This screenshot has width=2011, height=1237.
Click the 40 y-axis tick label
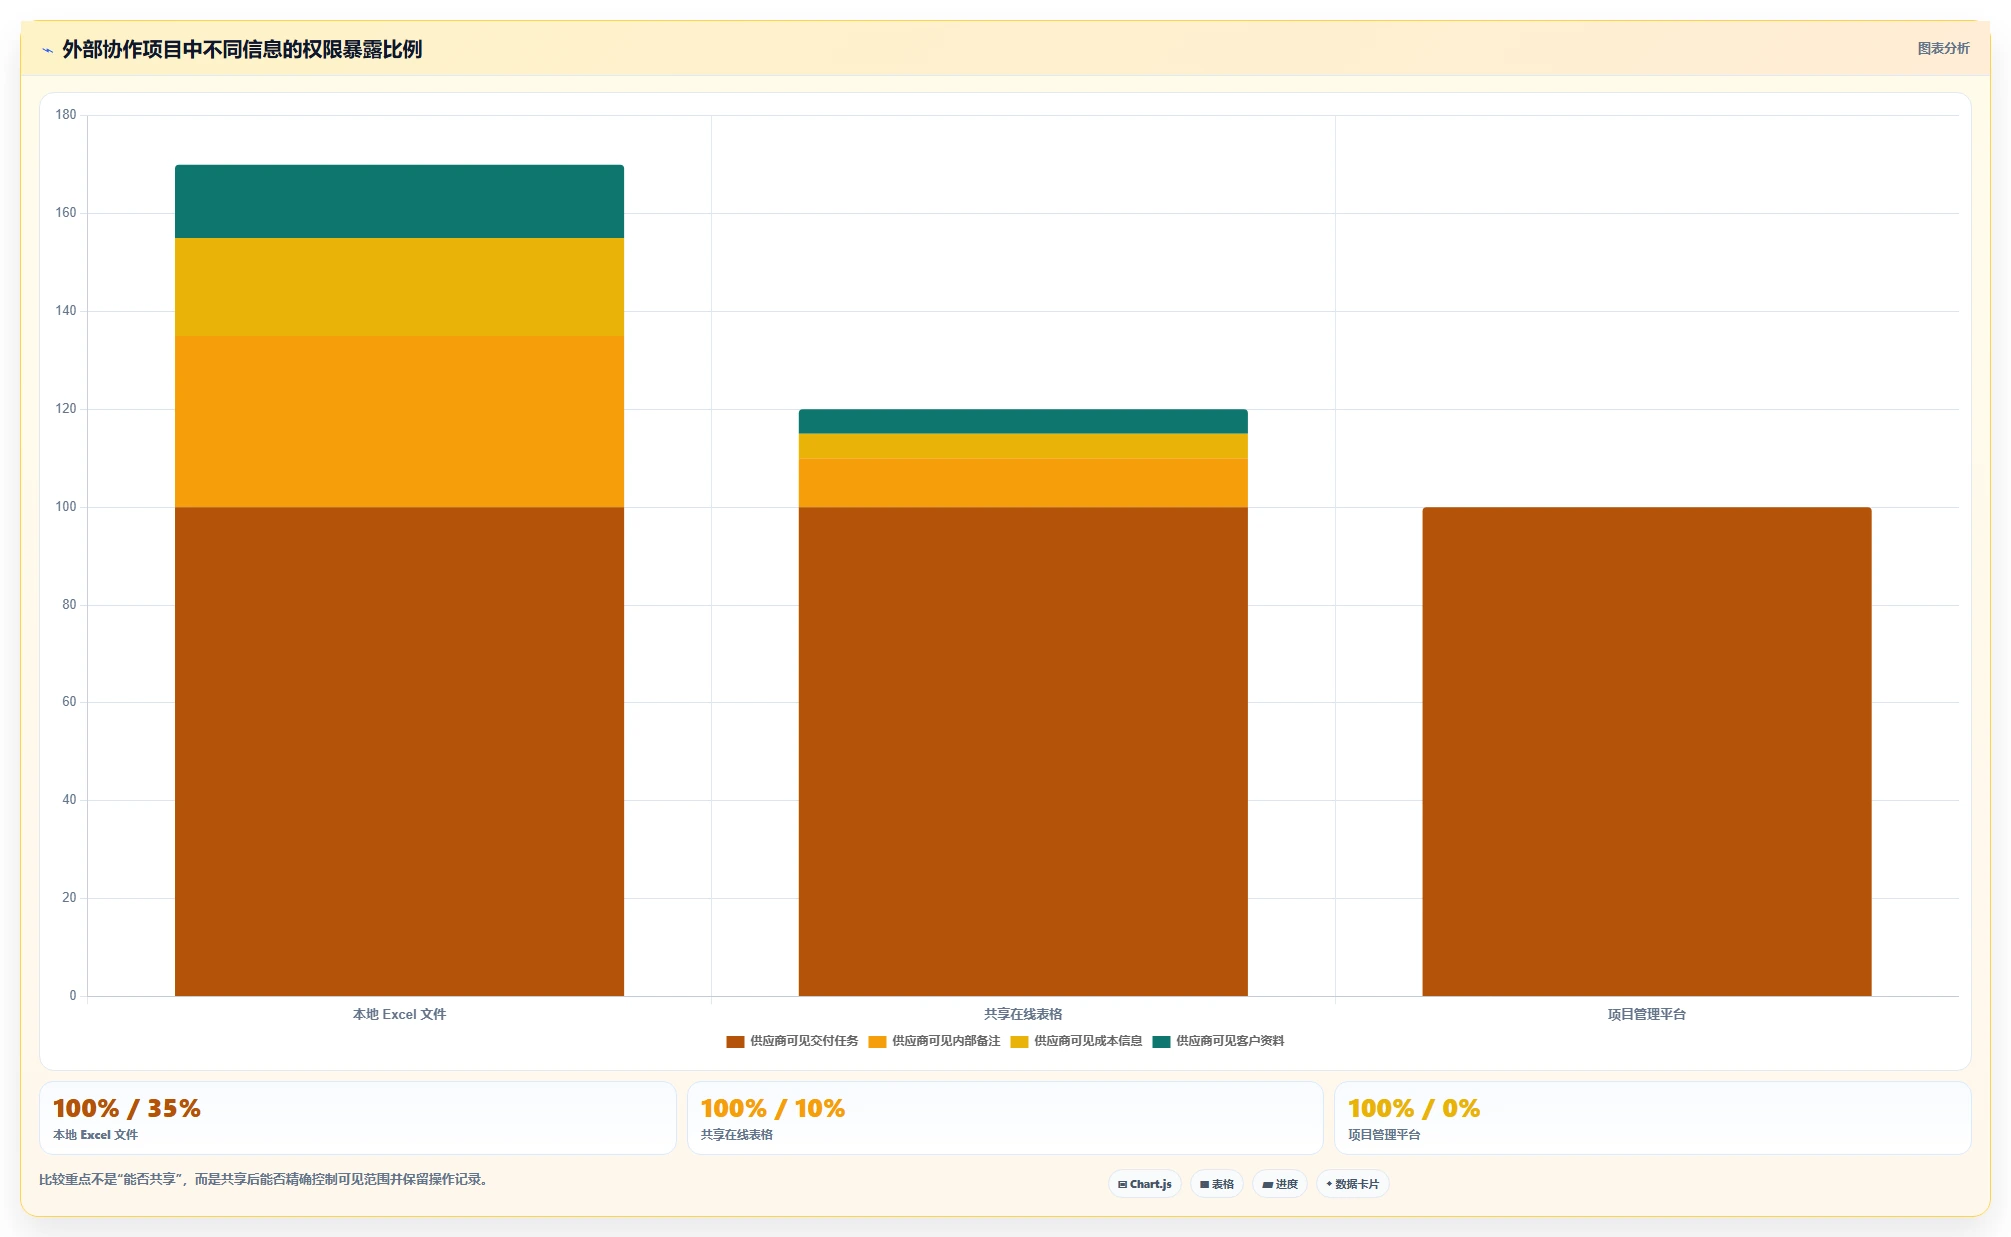coord(69,800)
